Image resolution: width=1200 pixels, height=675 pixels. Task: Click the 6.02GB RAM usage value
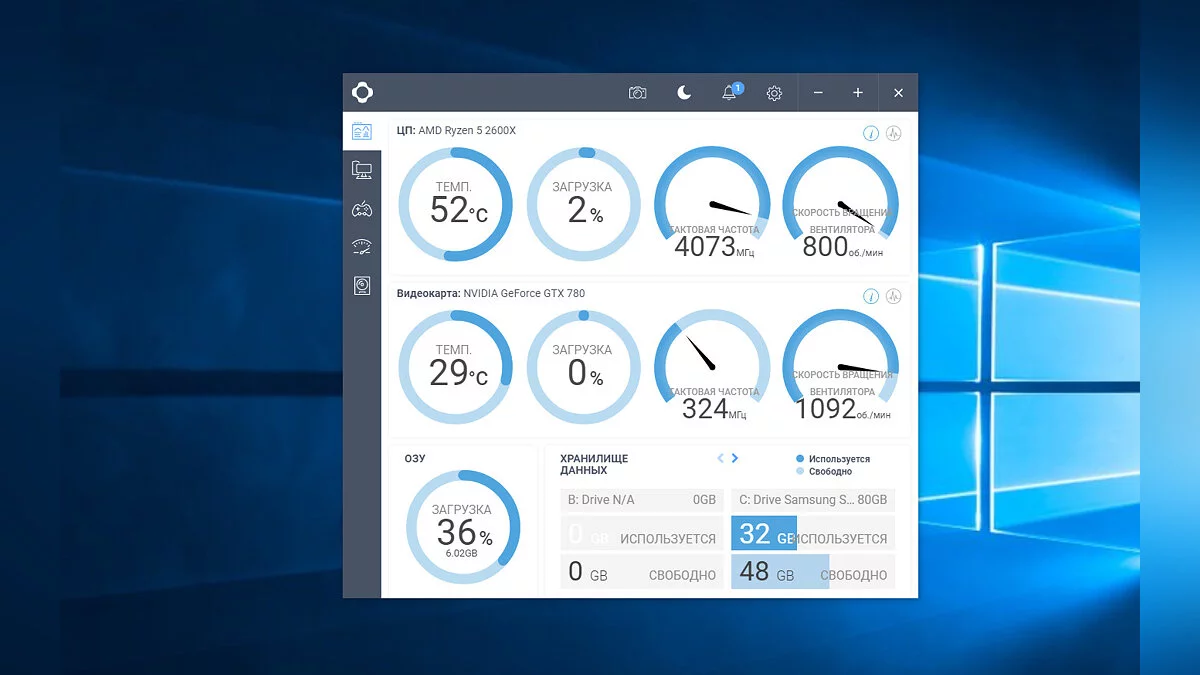tap(462, 553)
